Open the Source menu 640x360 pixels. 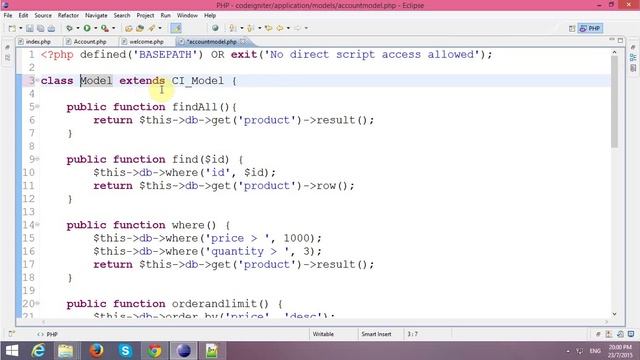pyautogui.click(x=43, y=15)
